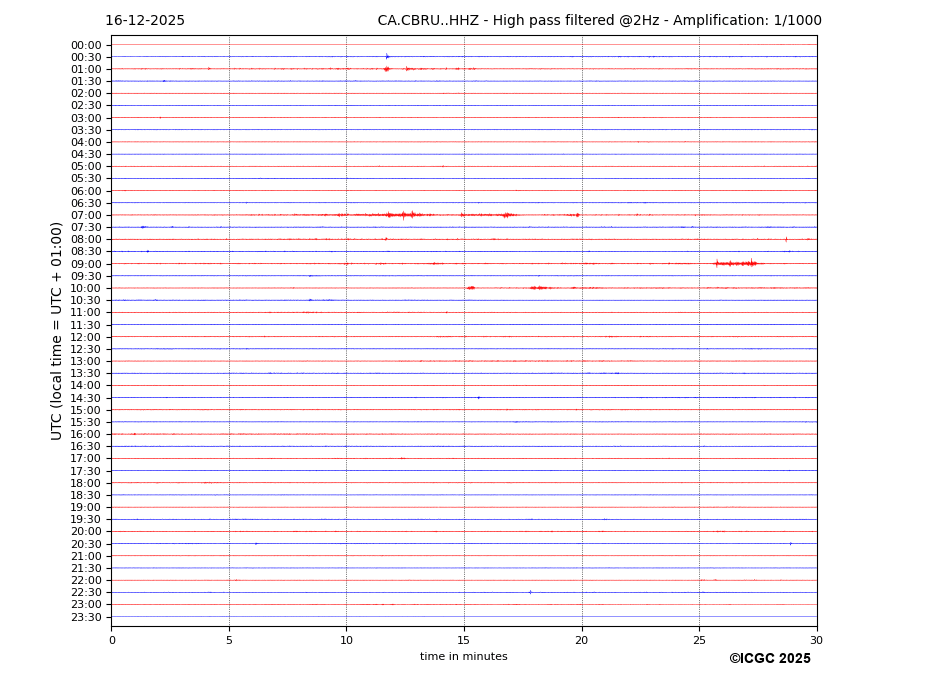Click the 25 tick on the minutes axis
927x696 pixels.
tap(699, 641)
